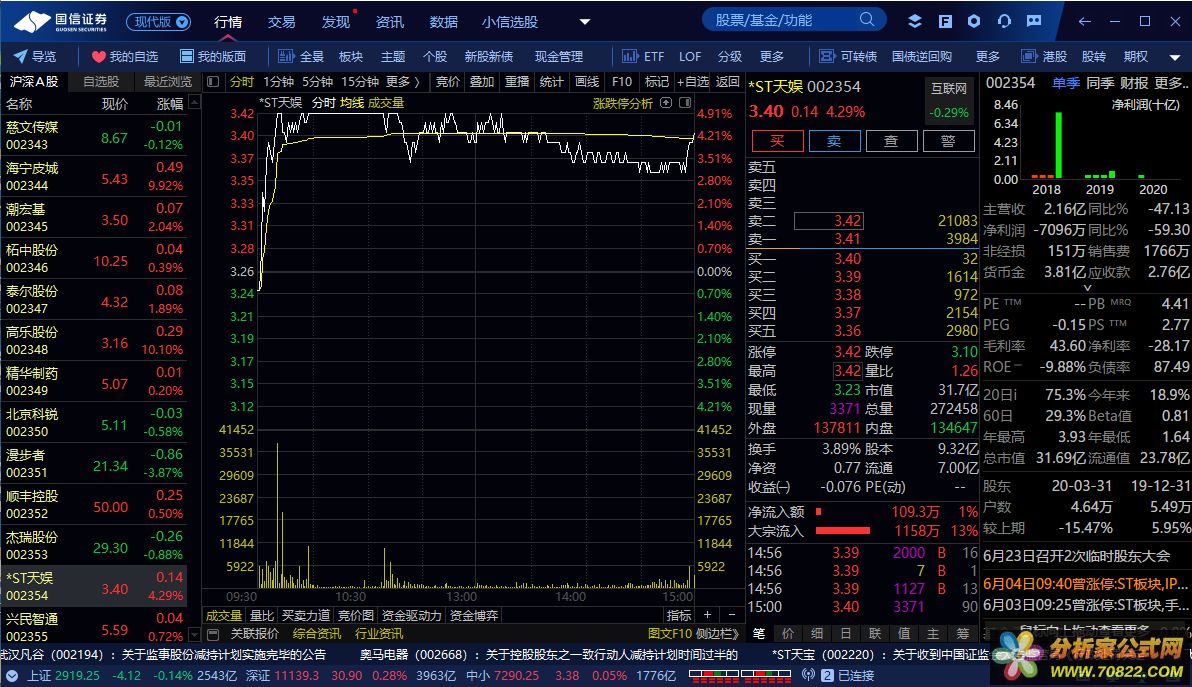Screen dimensions: 1192x687
Task: Expand the toolbar overflow arrow after 期权
Action: [1175, 57]
